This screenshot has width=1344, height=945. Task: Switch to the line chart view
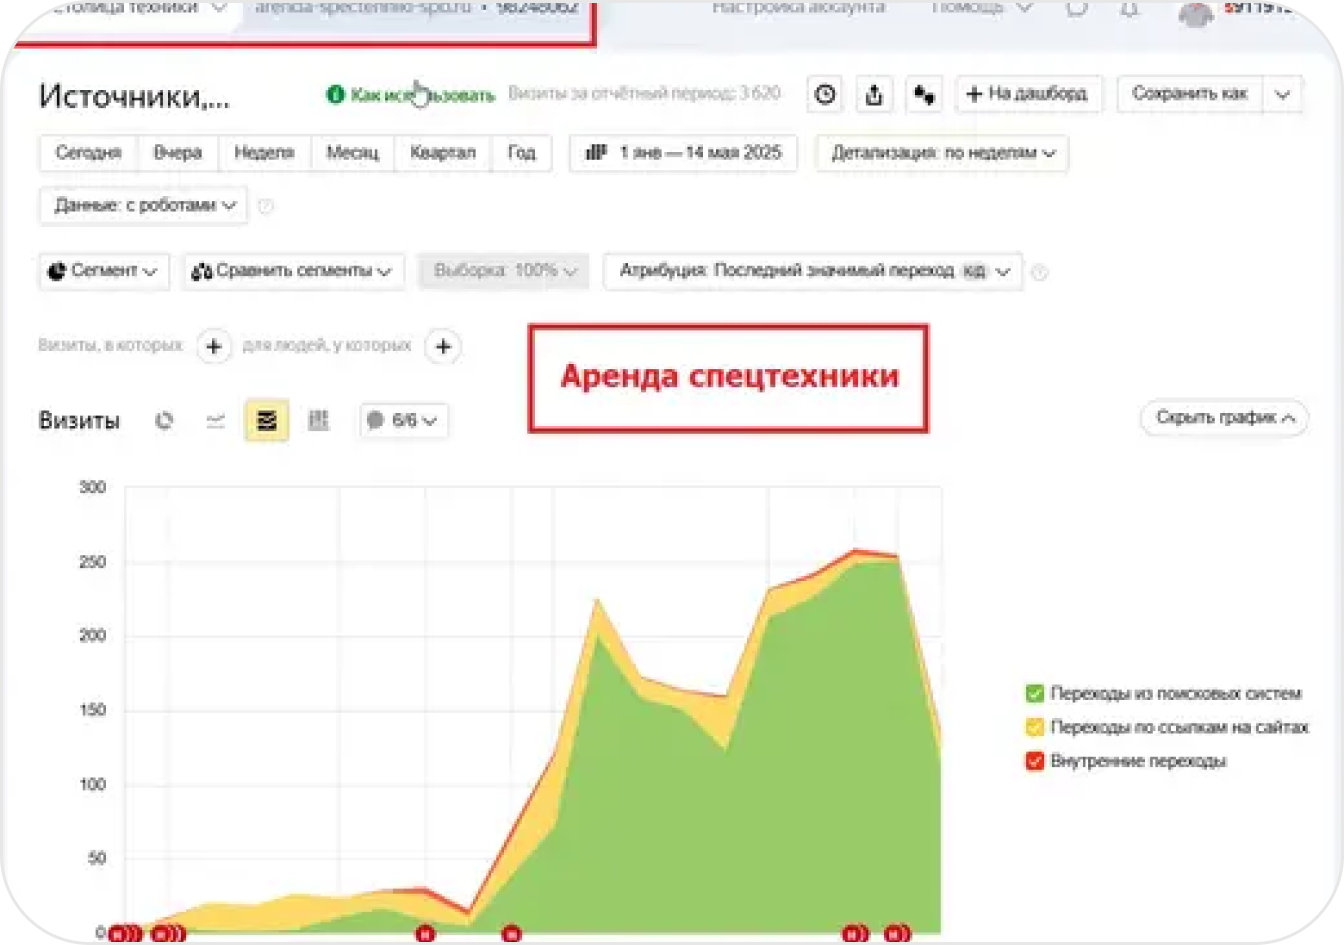click(x=216, y=421)
